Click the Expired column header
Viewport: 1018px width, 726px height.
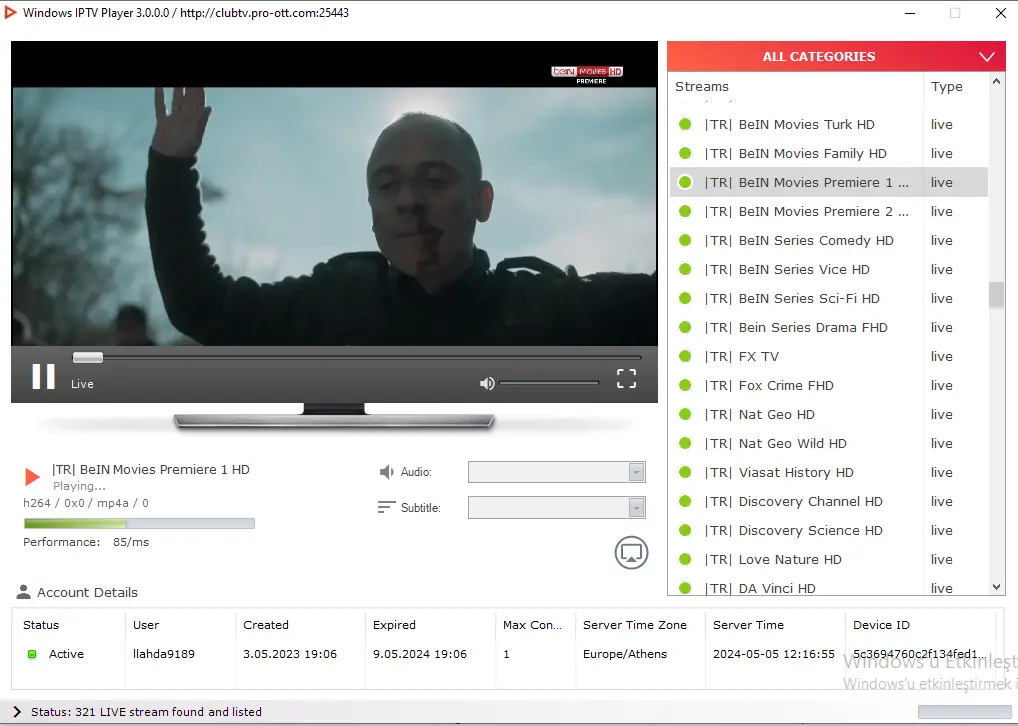click(394, 625)
